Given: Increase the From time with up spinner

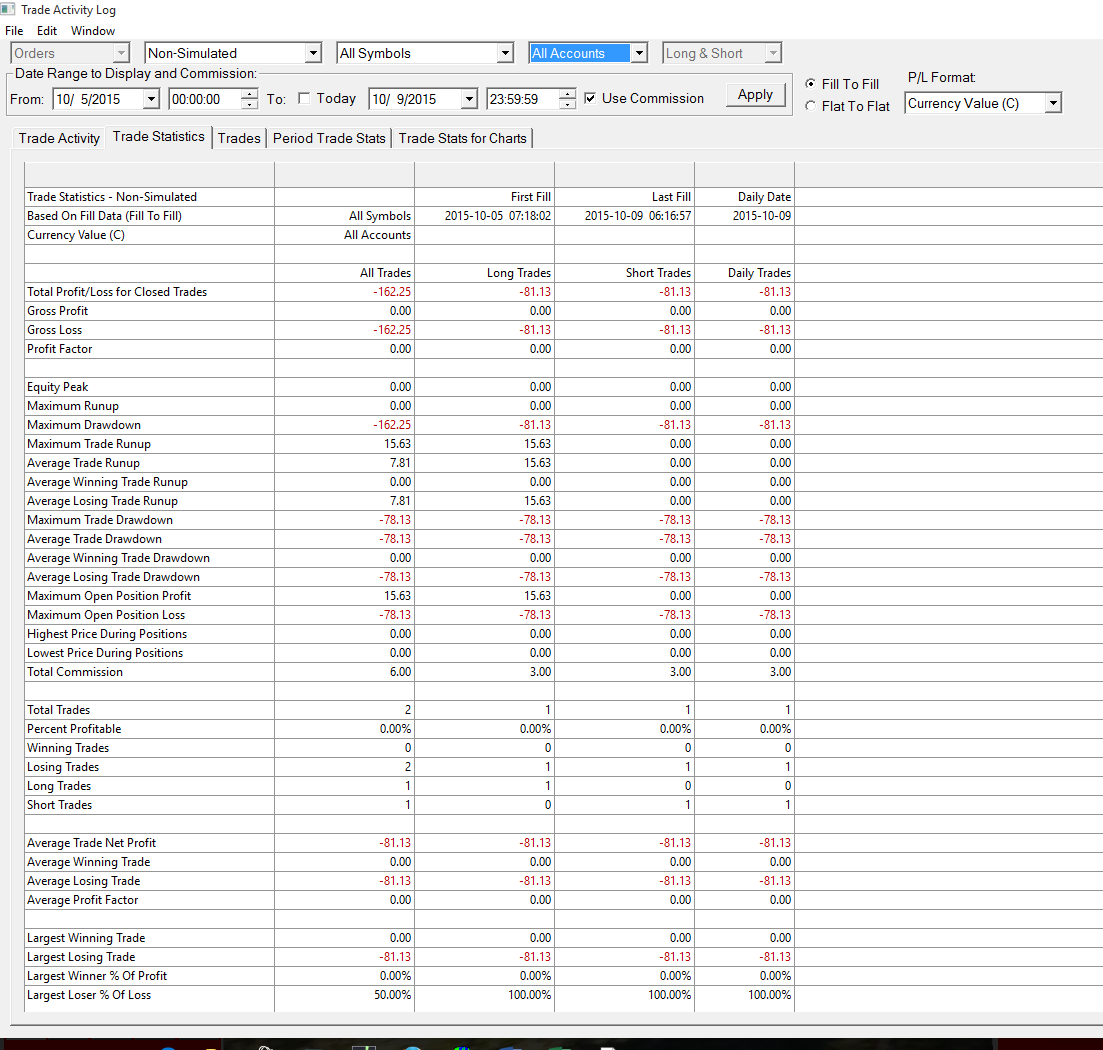Looking at the screenshot, I should 249,94.
